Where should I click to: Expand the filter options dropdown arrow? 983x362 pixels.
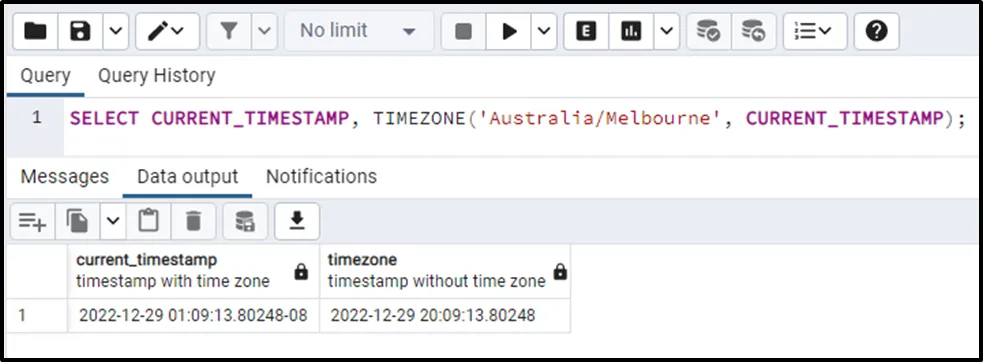coord(265,31)
